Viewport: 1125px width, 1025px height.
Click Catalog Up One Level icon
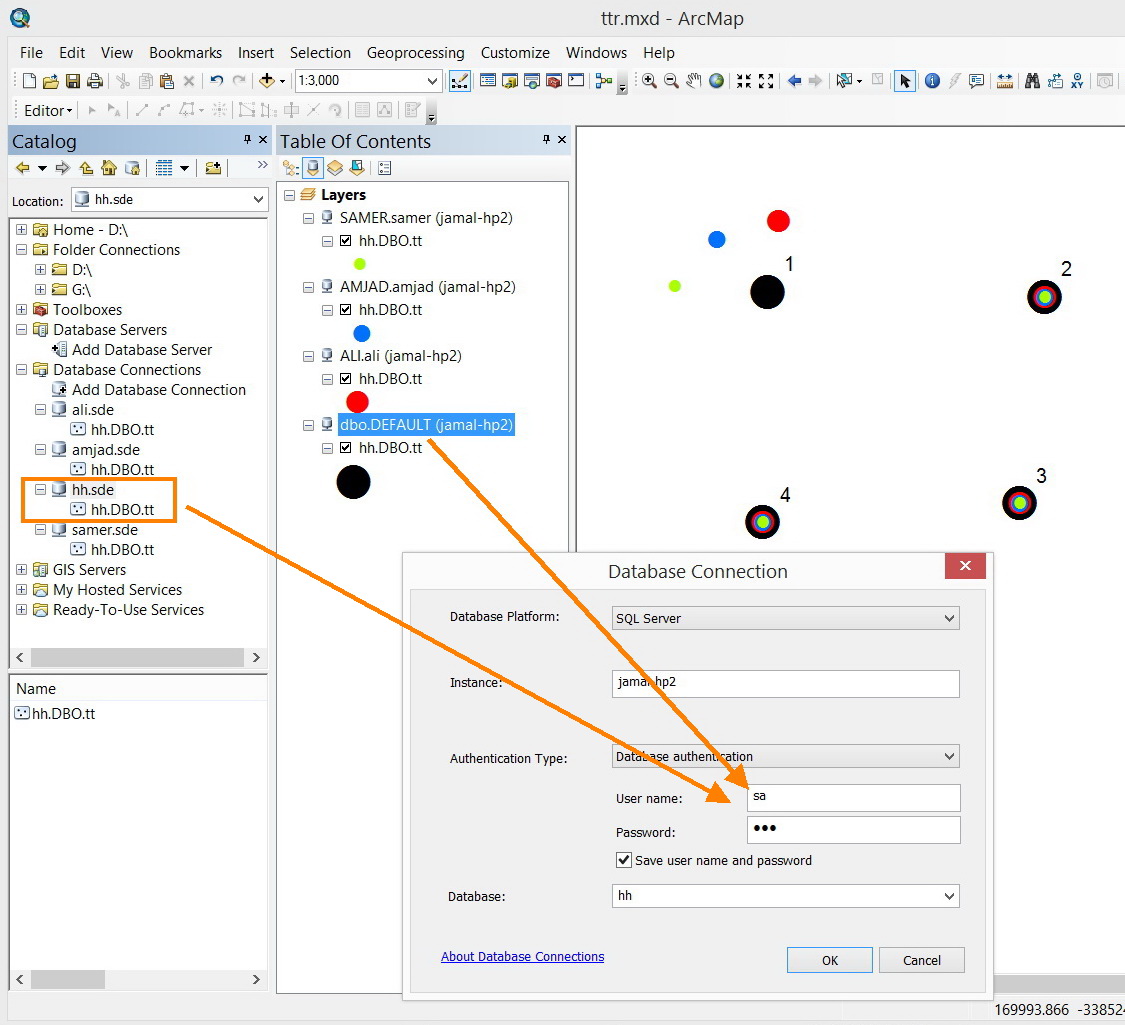[86, 168]
